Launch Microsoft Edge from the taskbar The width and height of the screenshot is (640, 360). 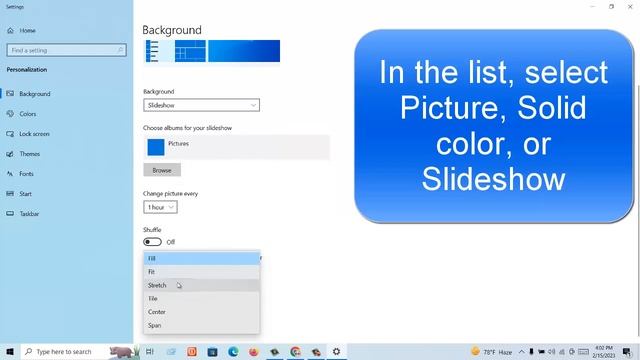[x=233, y=351]
